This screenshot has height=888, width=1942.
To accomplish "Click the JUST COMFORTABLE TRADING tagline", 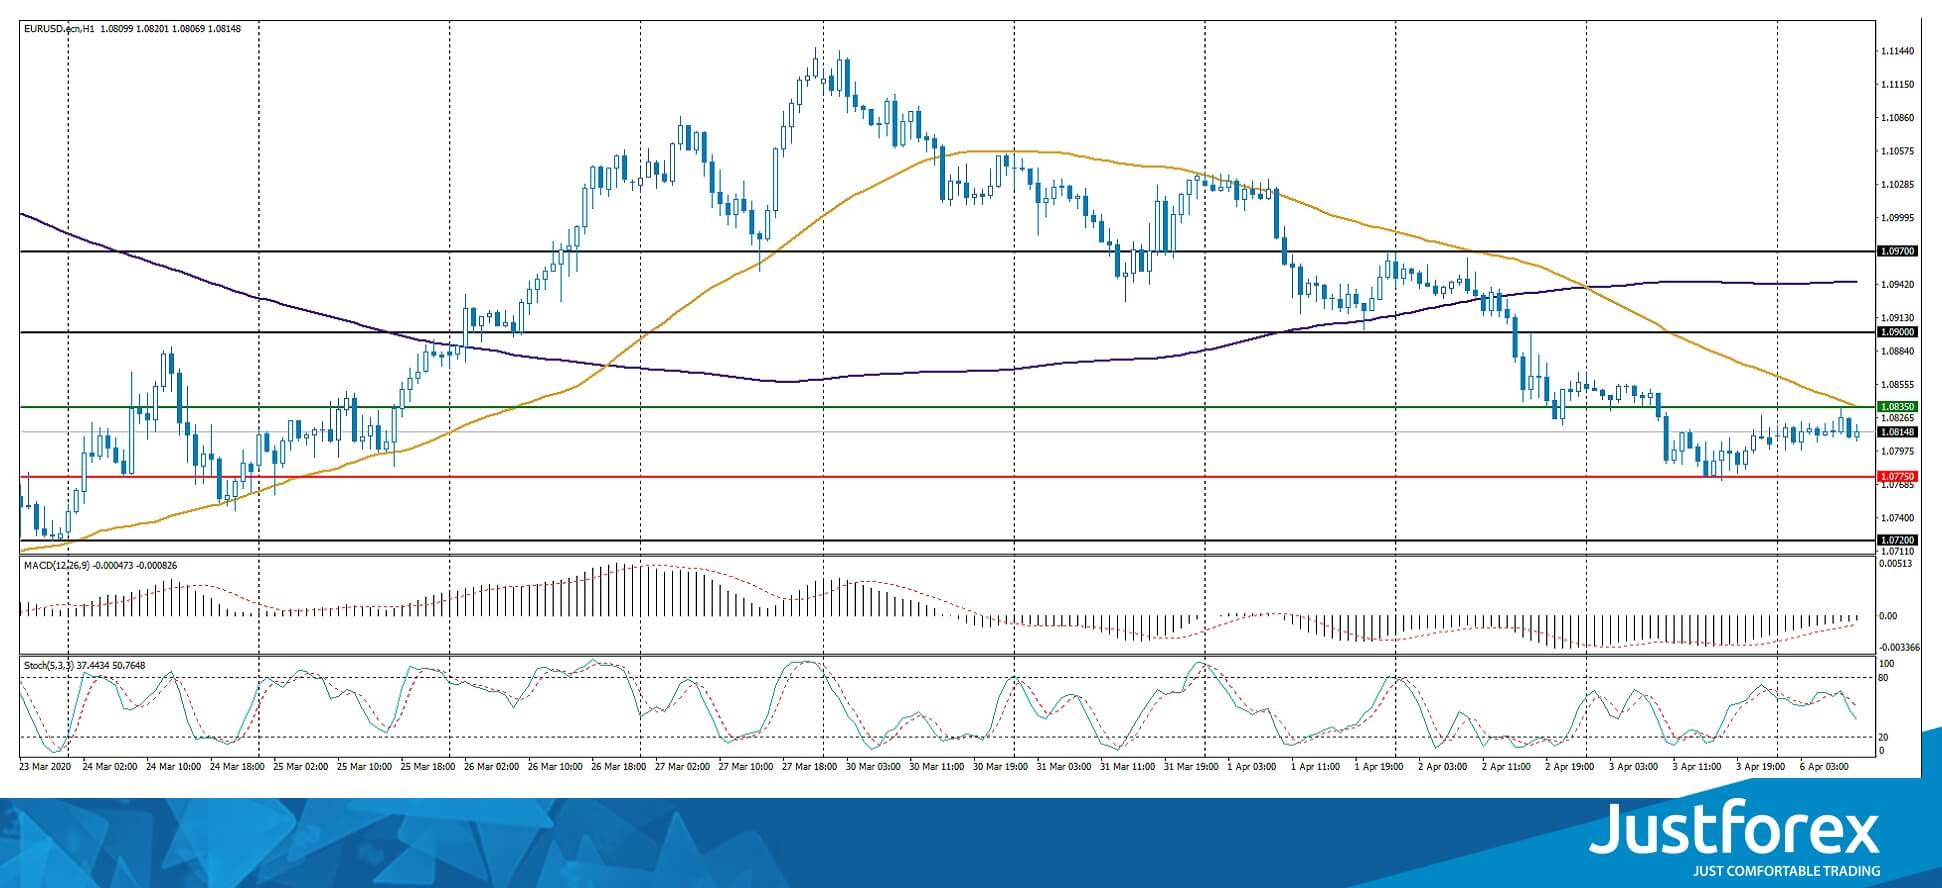I will [x=1786, y=871].
